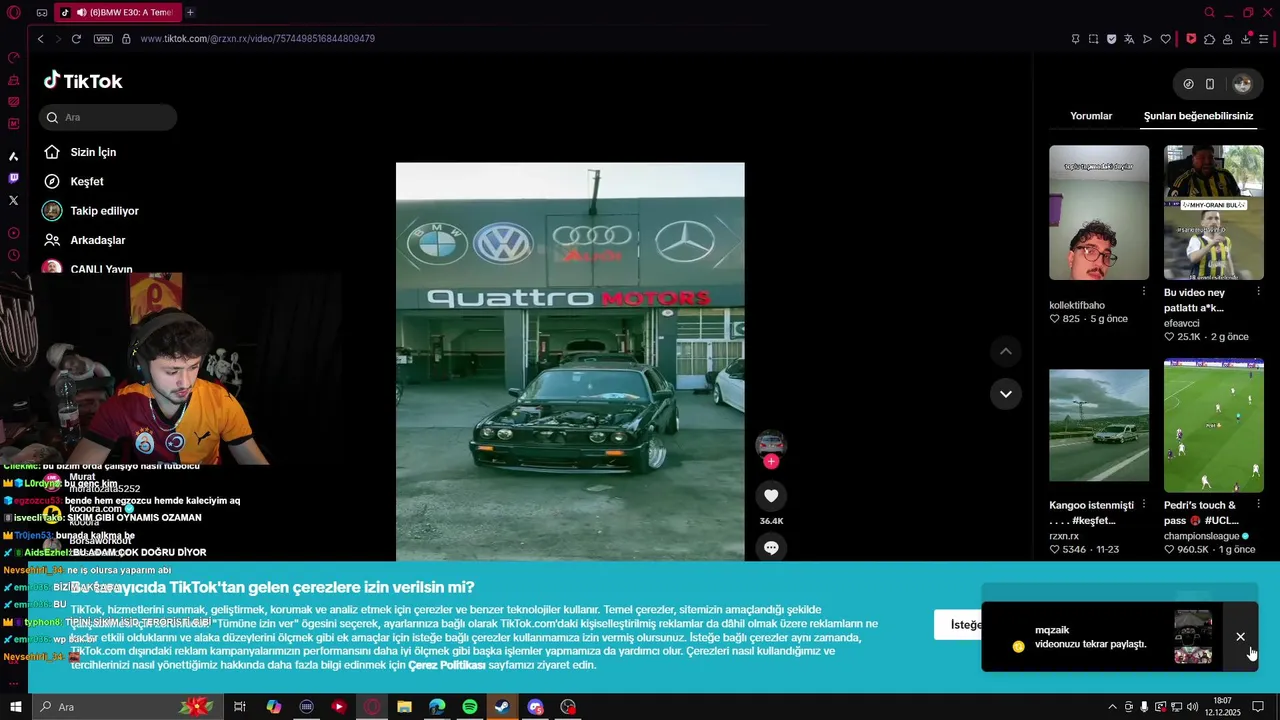Open X in Opera sidebar

(x=13, y=201)
